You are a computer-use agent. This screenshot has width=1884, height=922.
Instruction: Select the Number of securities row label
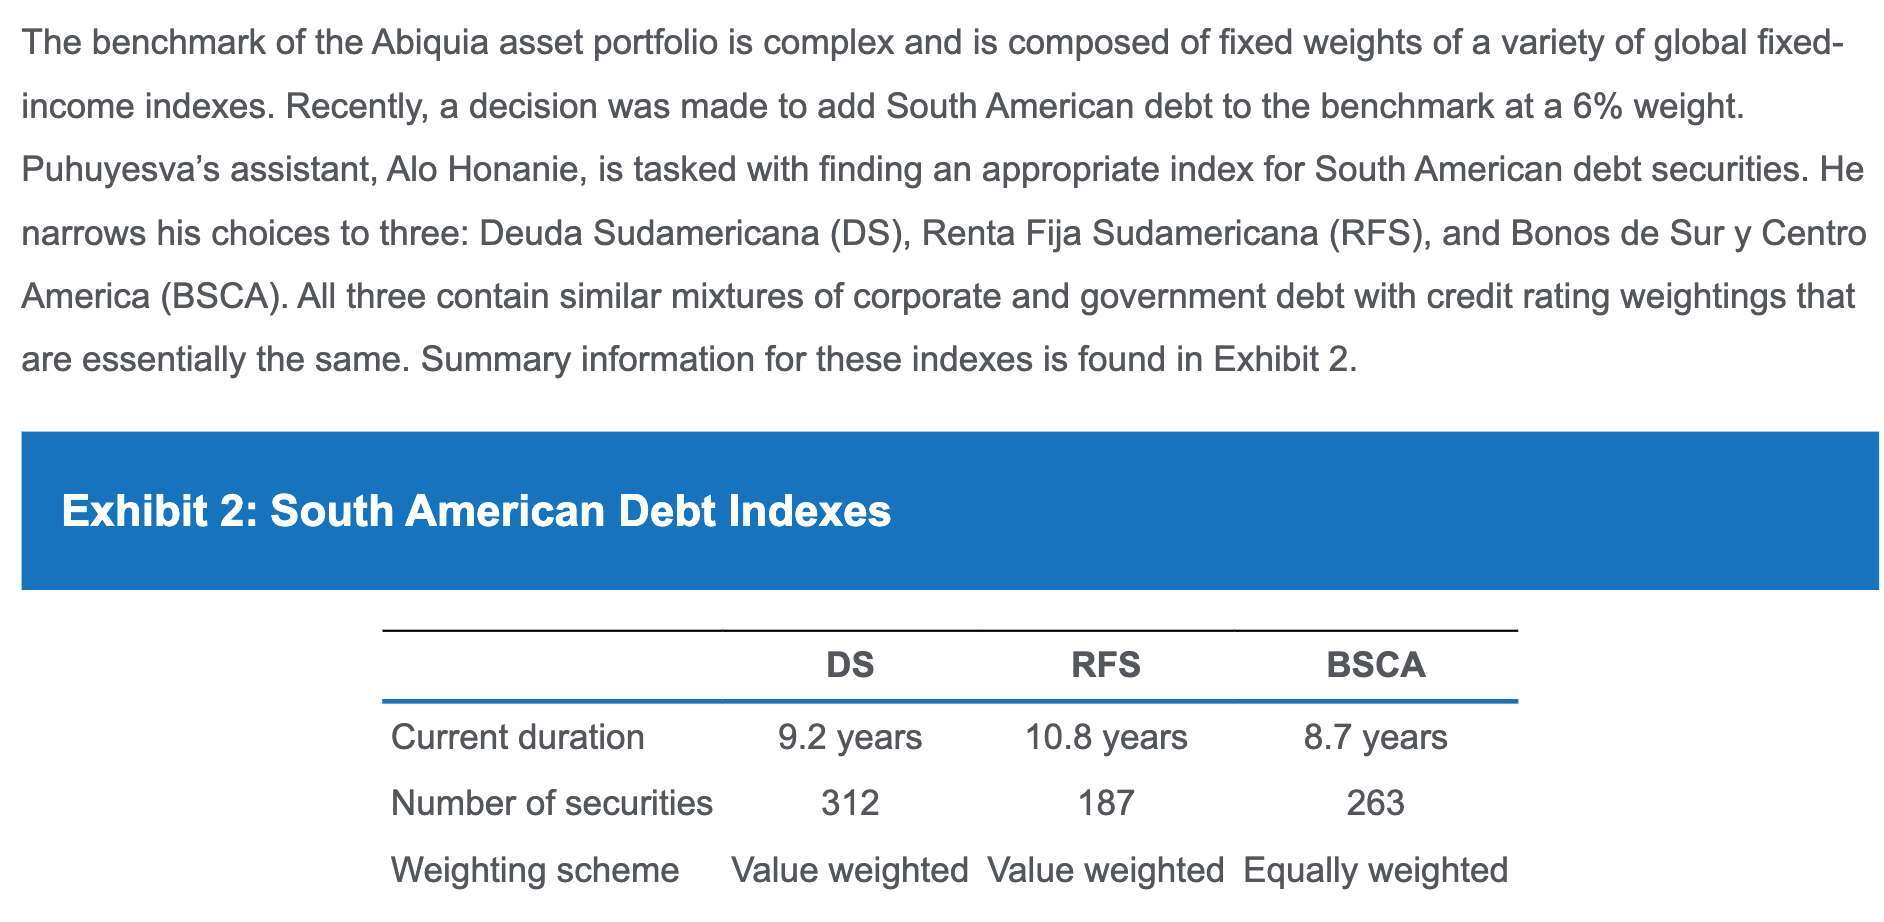coord(551,803)
